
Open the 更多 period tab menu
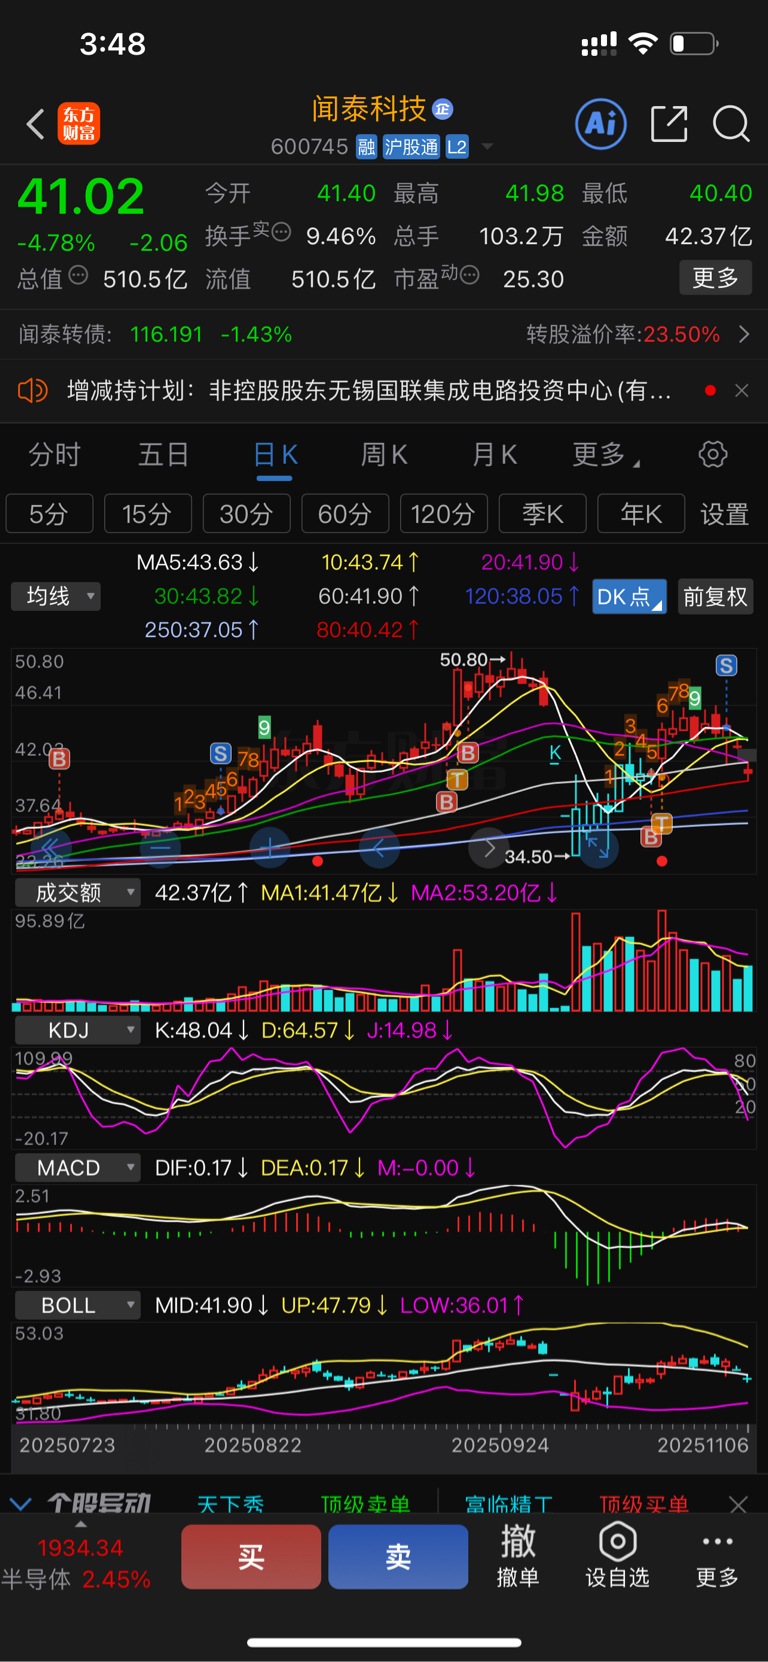[605, 455]
